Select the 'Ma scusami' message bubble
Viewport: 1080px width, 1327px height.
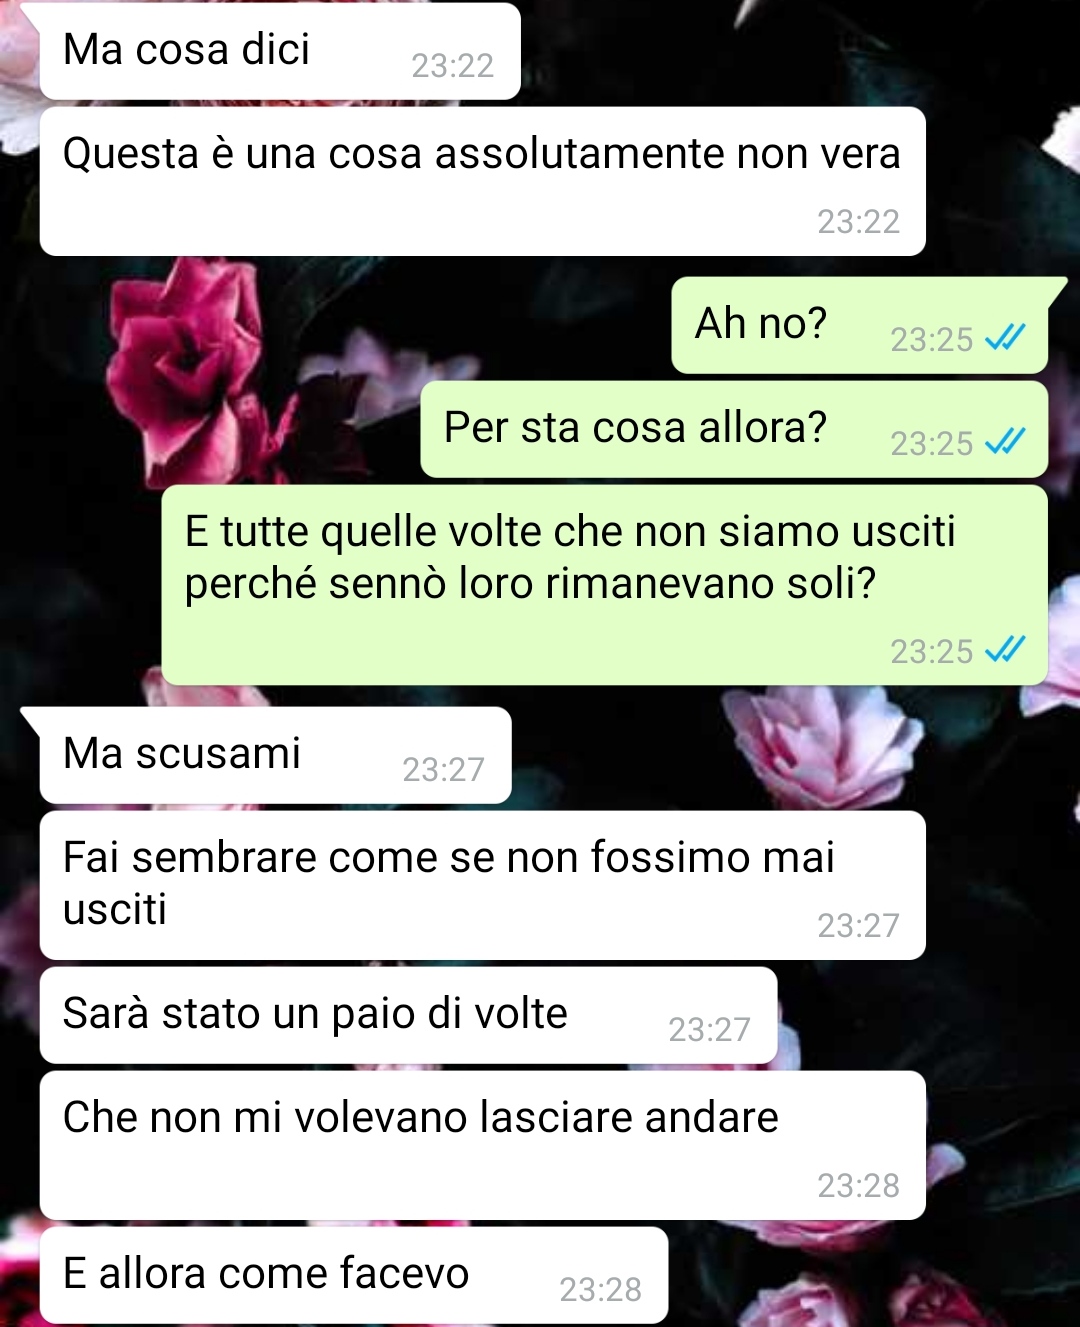coord(275,755)
